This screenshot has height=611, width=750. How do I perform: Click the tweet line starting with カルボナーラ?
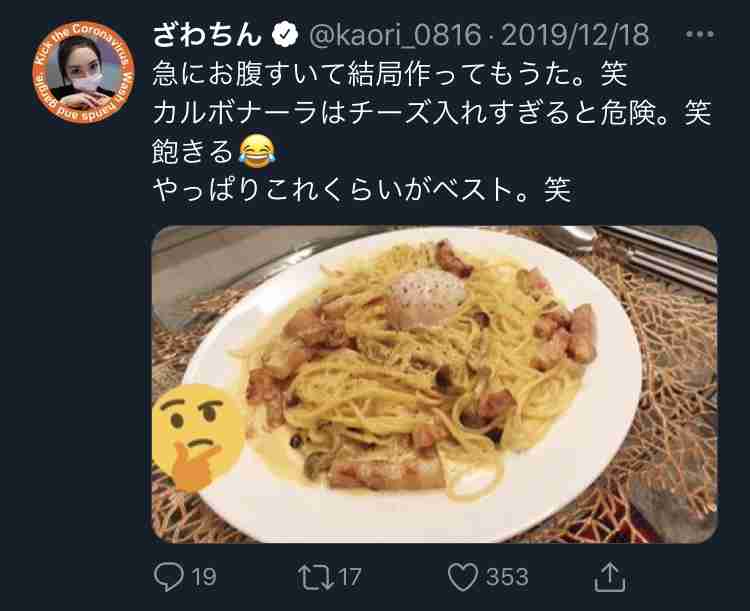[x=432, y=112]
